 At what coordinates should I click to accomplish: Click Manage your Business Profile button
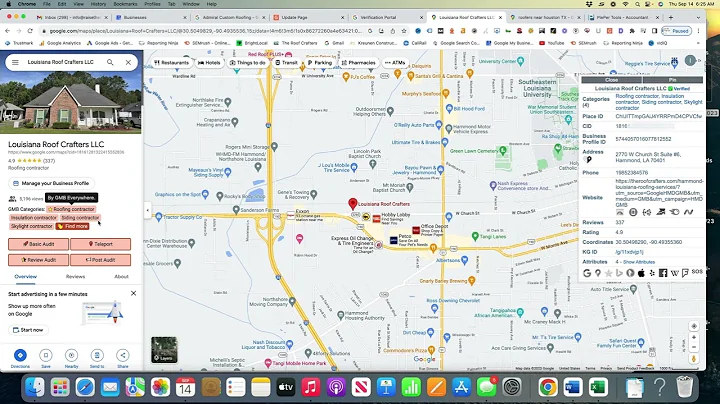51,183
